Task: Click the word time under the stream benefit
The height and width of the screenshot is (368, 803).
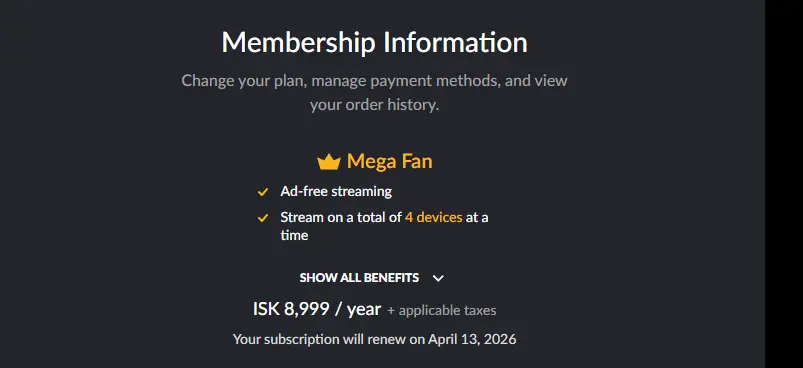Action: pos(294,235)
